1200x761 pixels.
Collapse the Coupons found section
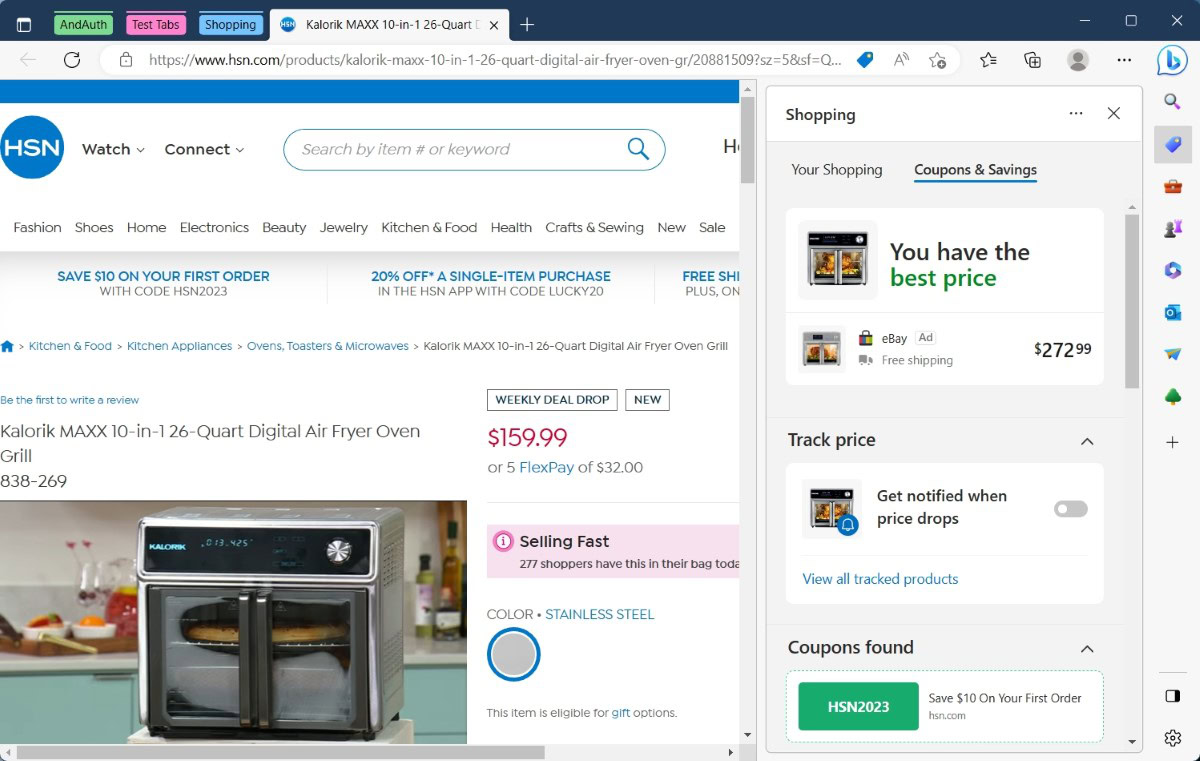[1087, 649]
